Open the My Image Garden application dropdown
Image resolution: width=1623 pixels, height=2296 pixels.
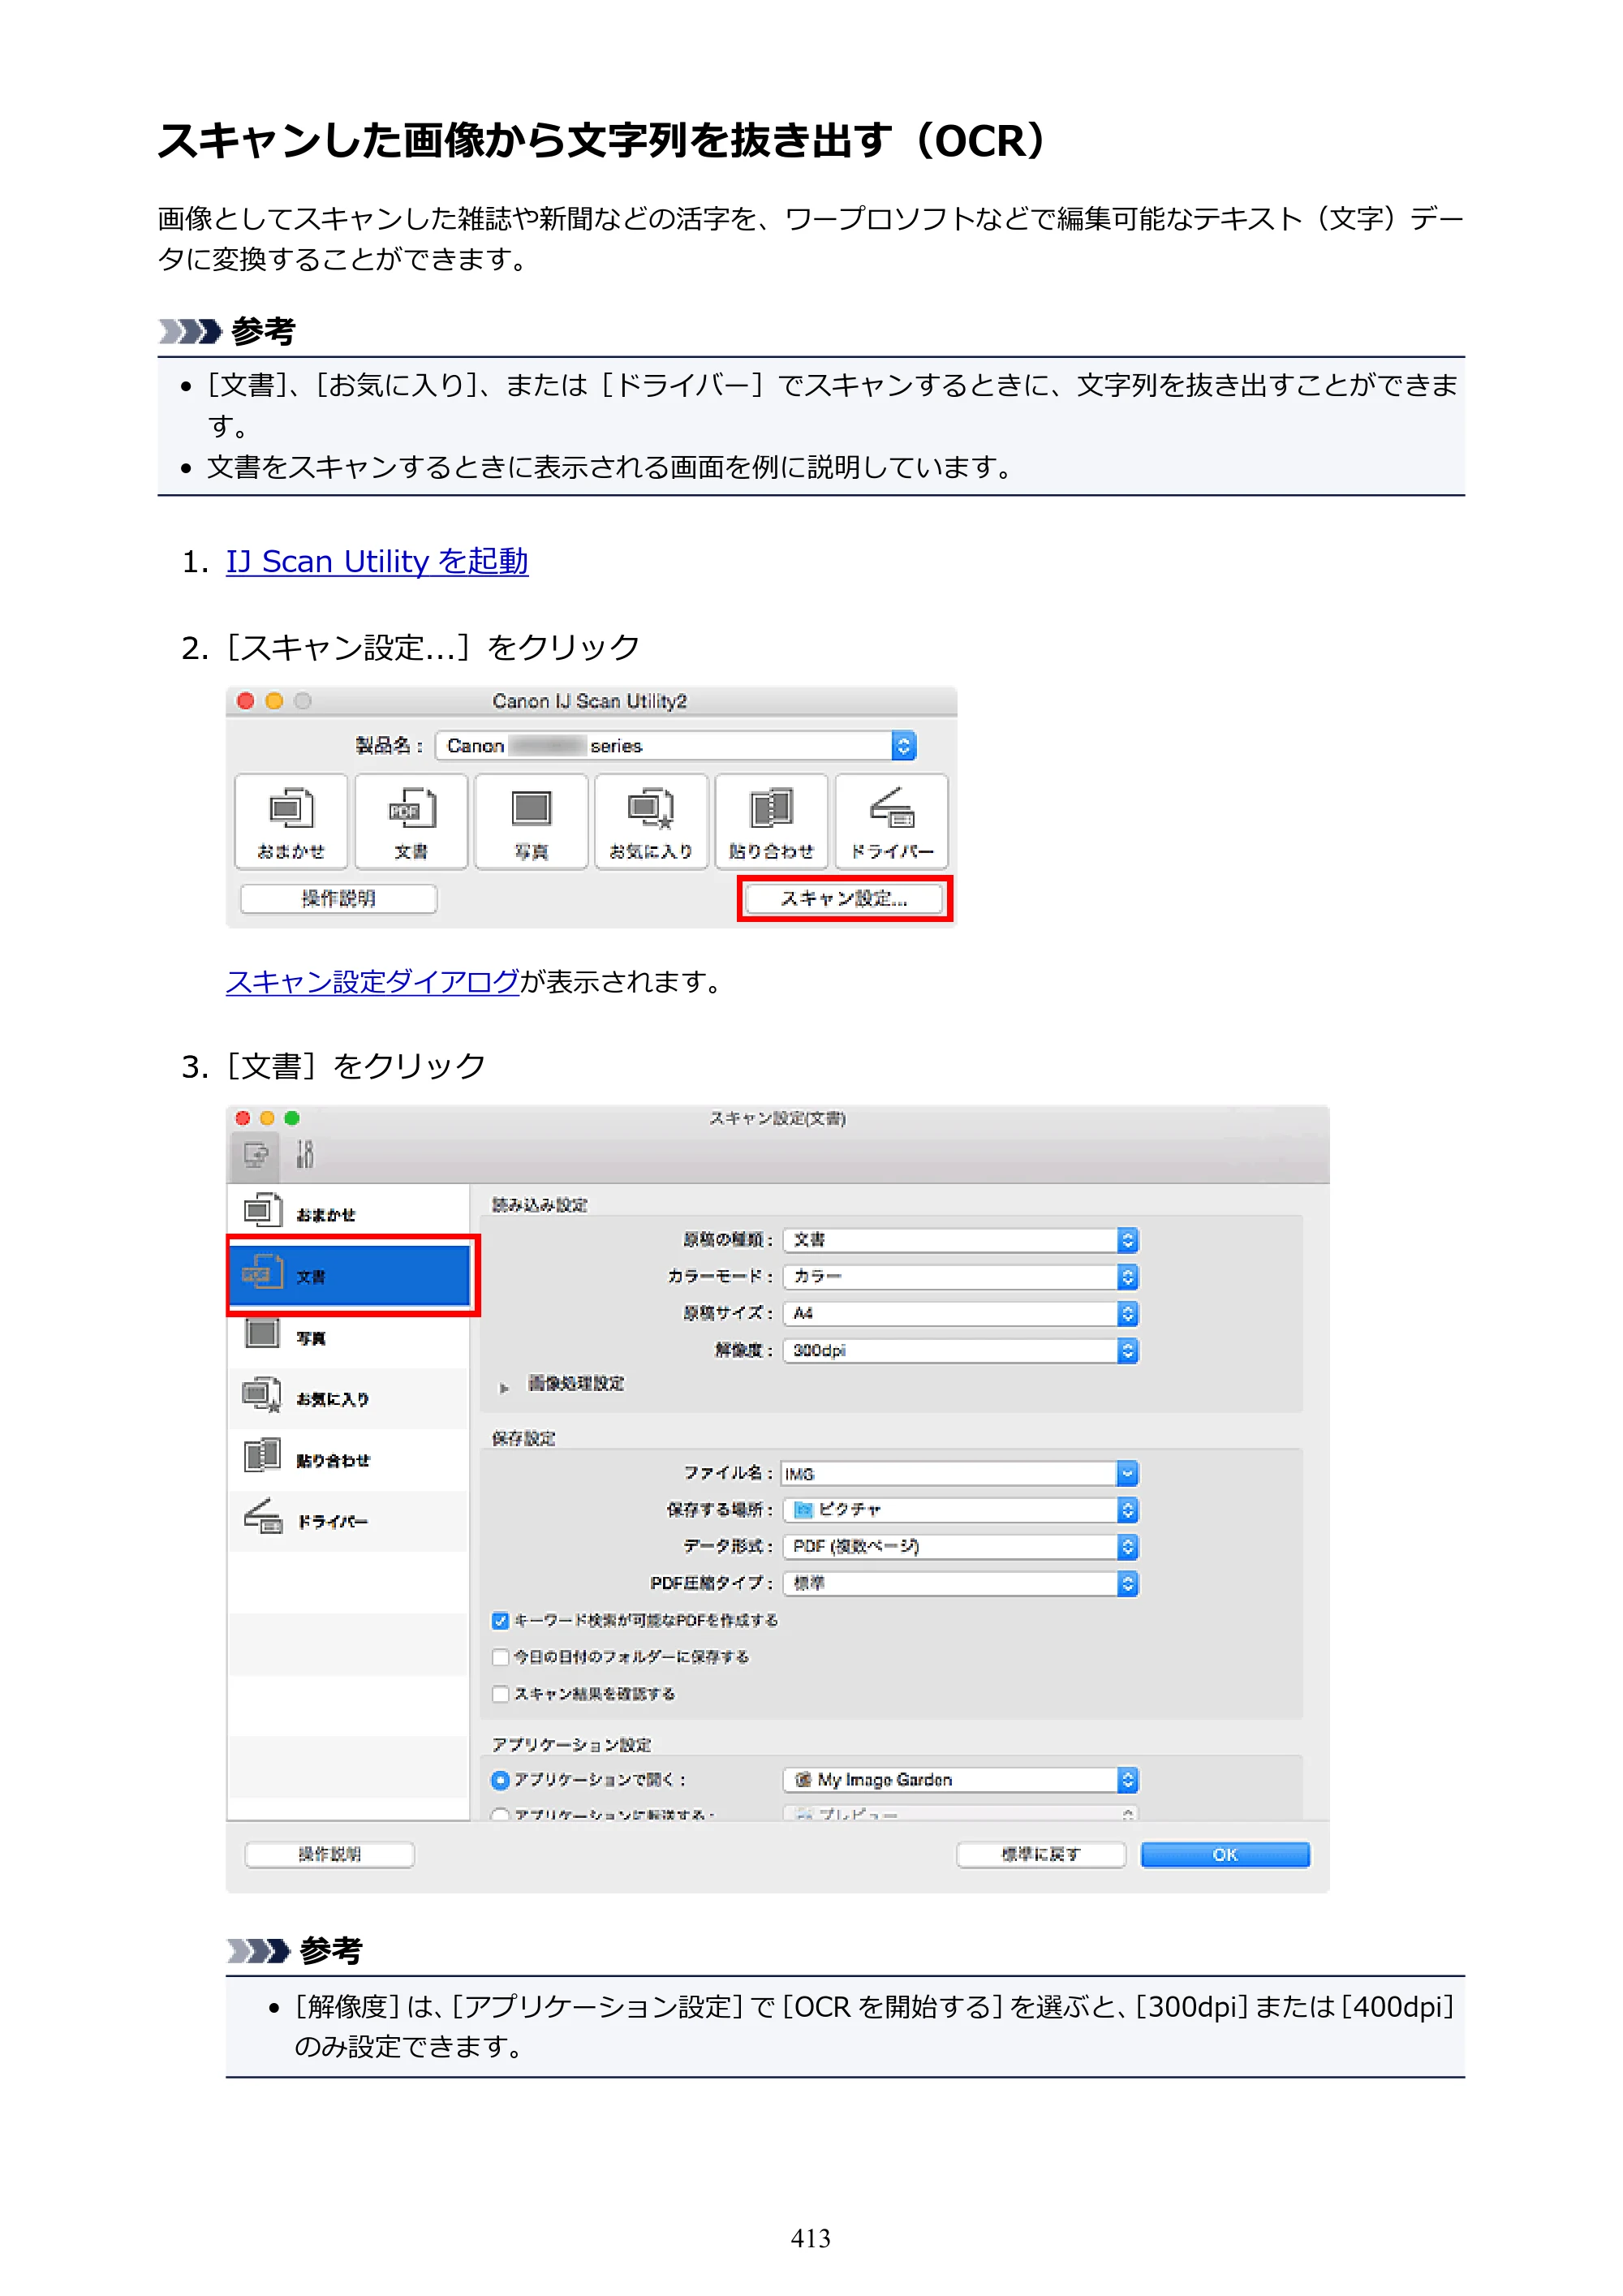pos(961,1780)
